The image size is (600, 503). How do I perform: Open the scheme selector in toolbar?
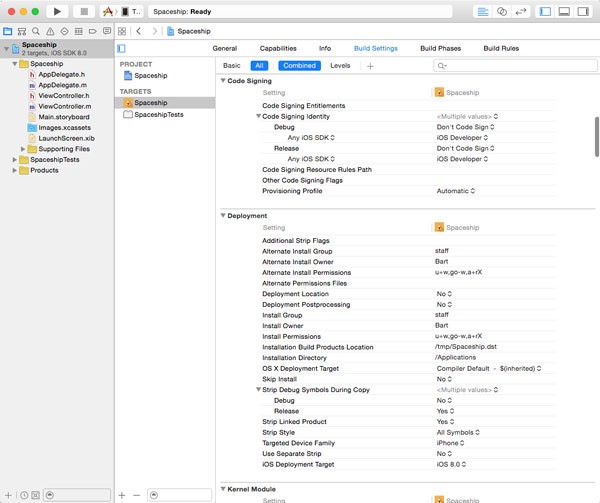point(121,11)
